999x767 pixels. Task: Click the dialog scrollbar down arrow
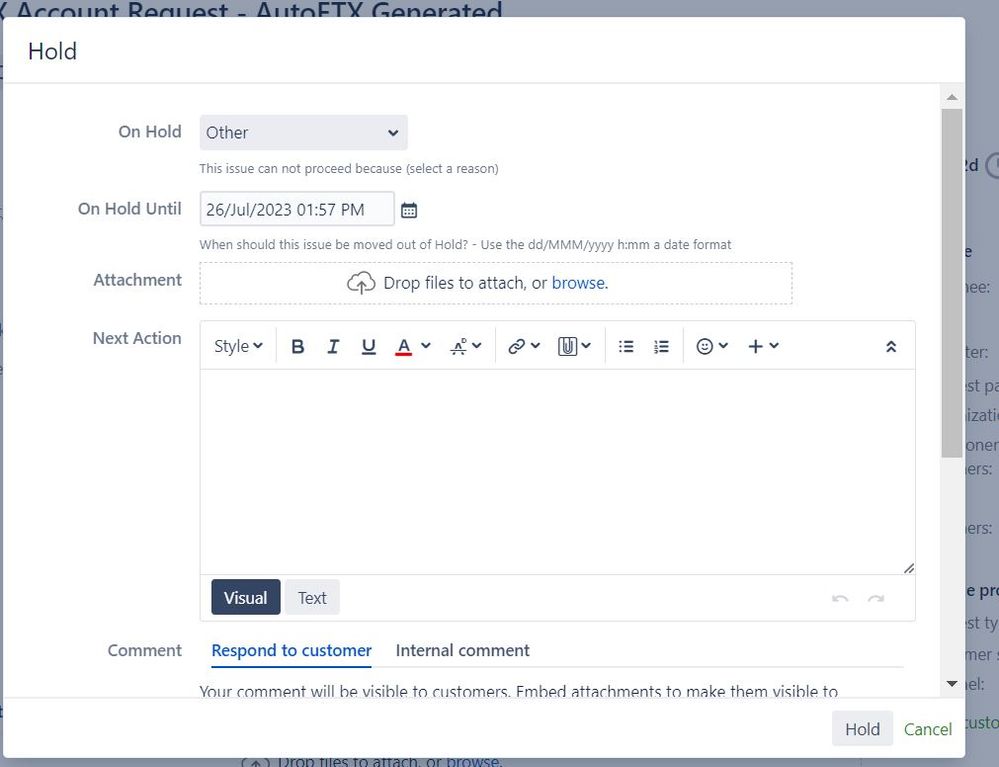coord(952,684)
